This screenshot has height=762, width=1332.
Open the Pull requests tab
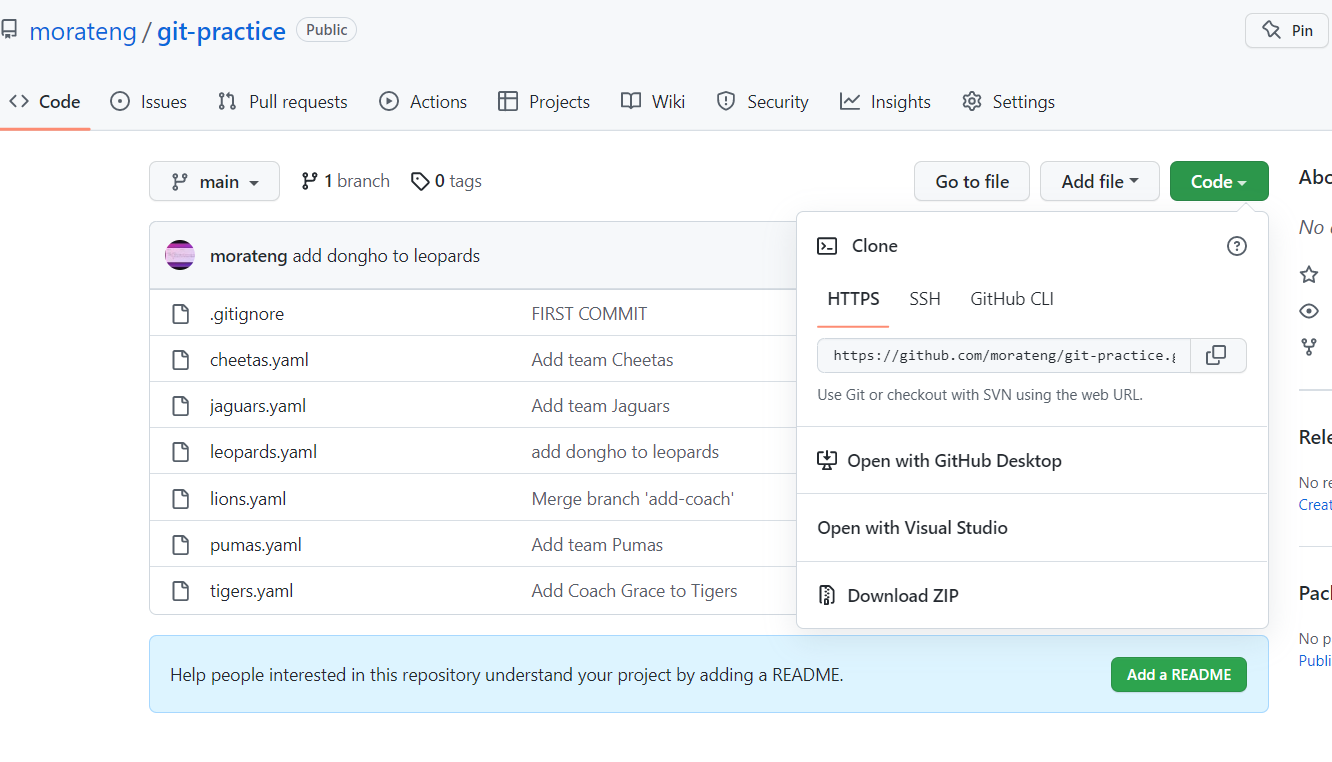click(x=283, y=102)
